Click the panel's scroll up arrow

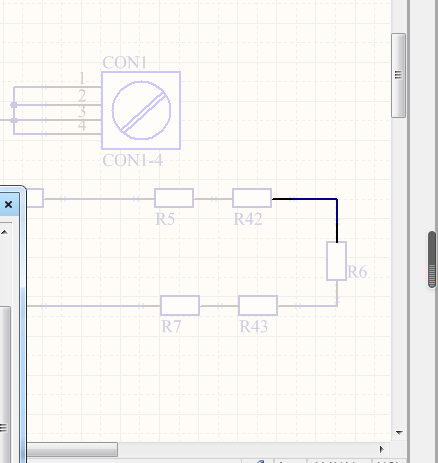click(5, 232)
